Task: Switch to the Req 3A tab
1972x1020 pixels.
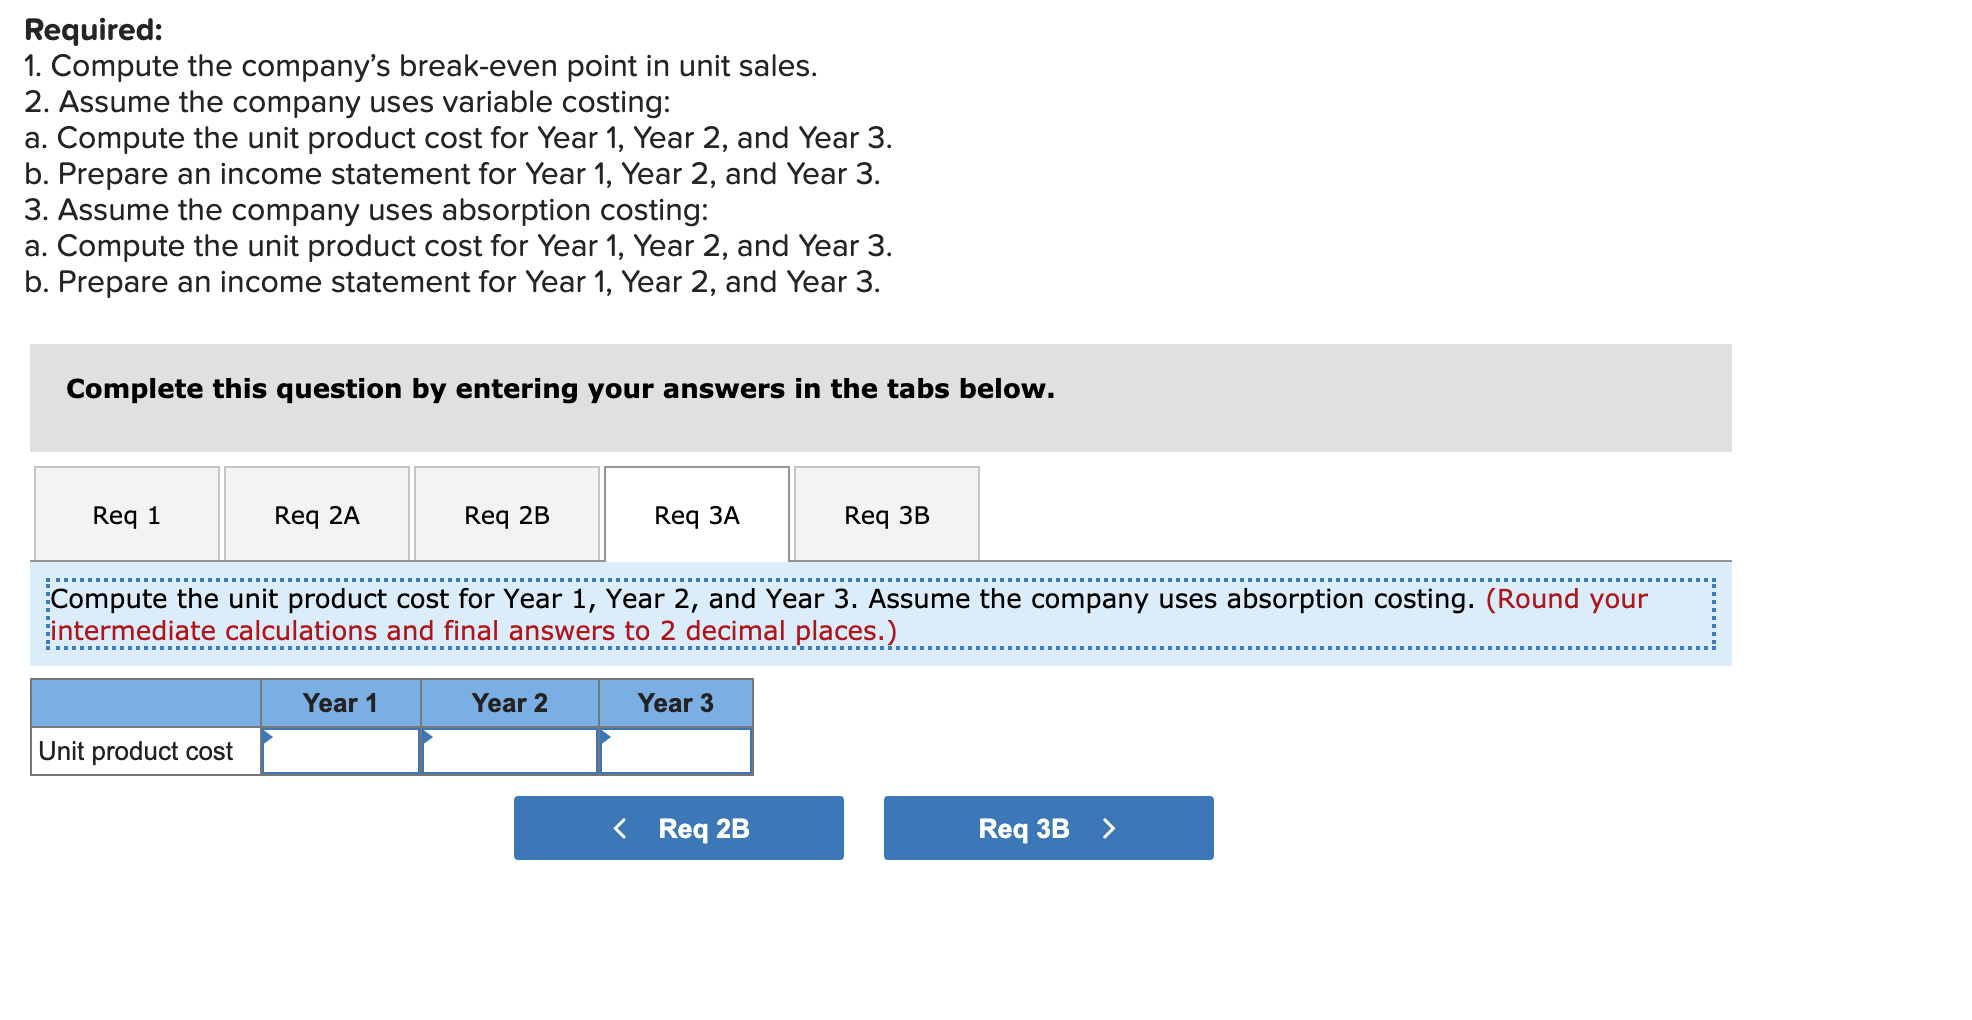Action: [696, 513]
